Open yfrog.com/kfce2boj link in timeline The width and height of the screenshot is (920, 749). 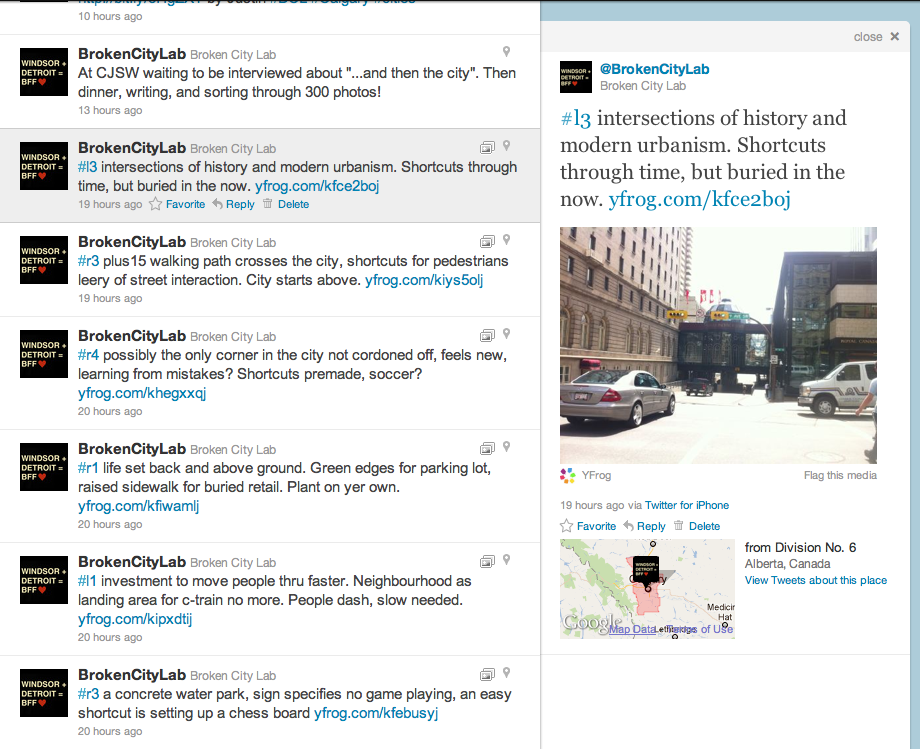tap(317, 186)
